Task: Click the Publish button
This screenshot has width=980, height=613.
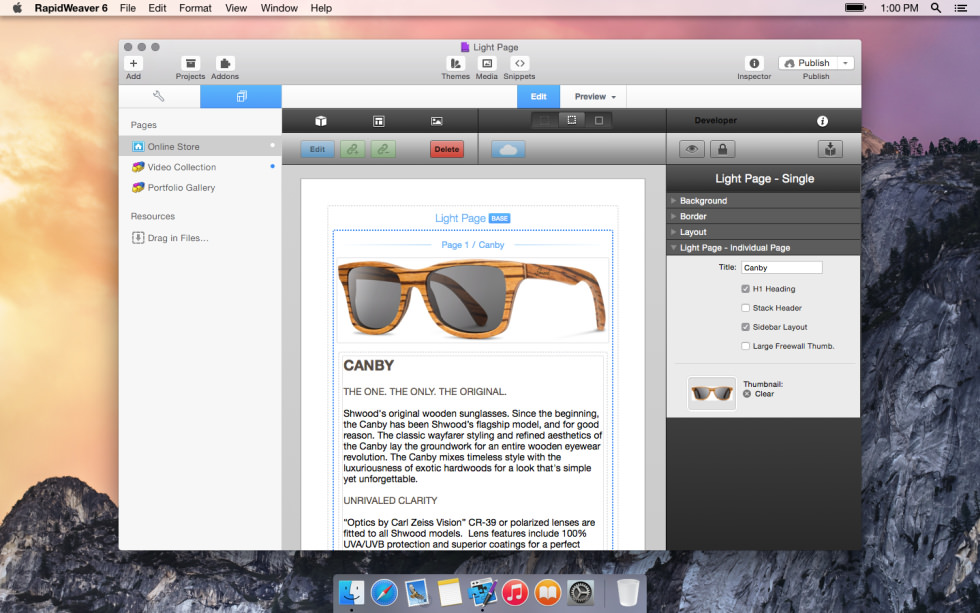Action: (x=808, y=63)
